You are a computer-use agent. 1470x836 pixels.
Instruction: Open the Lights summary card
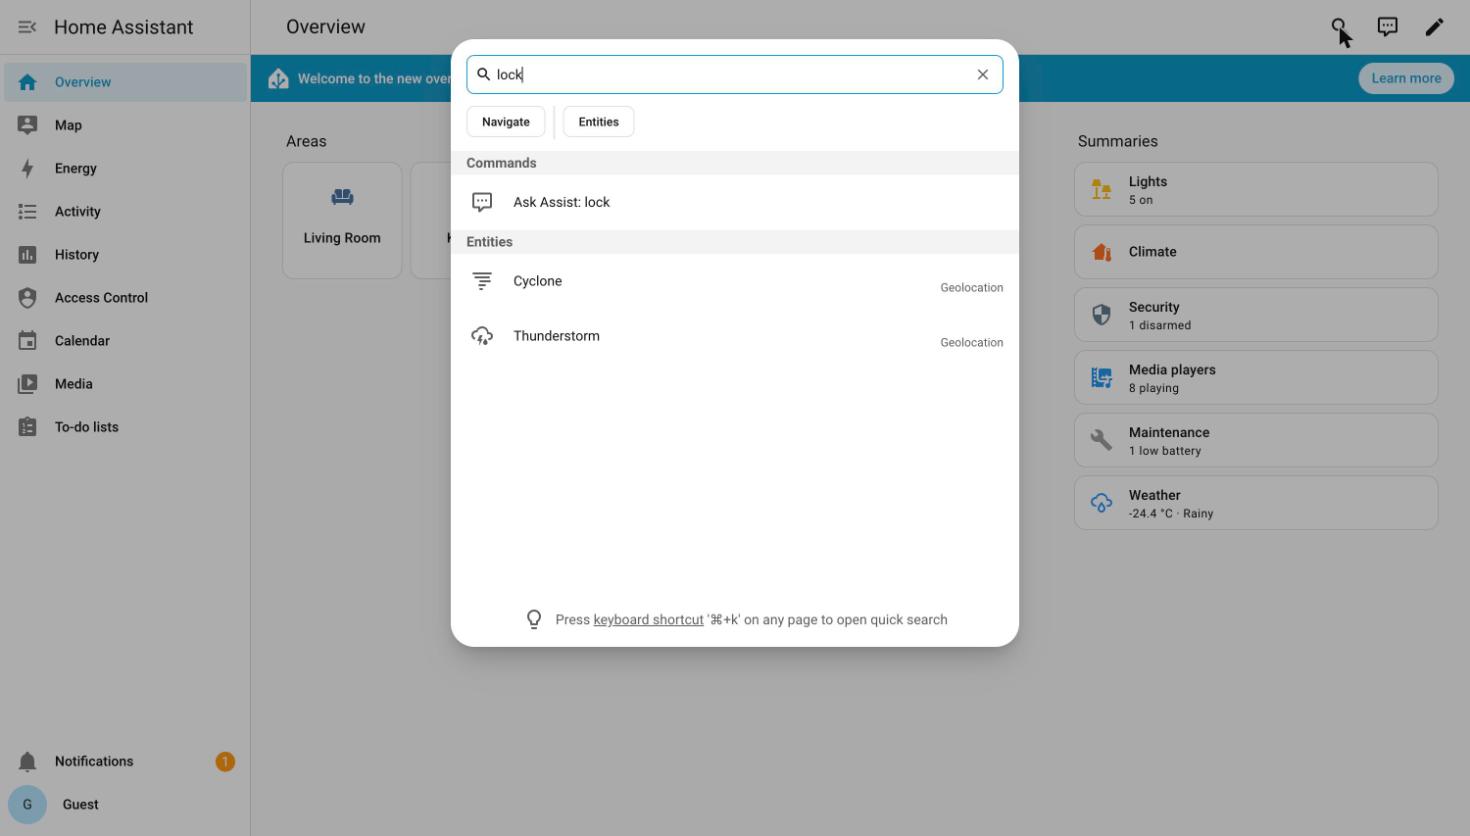tap(1256, 189)
